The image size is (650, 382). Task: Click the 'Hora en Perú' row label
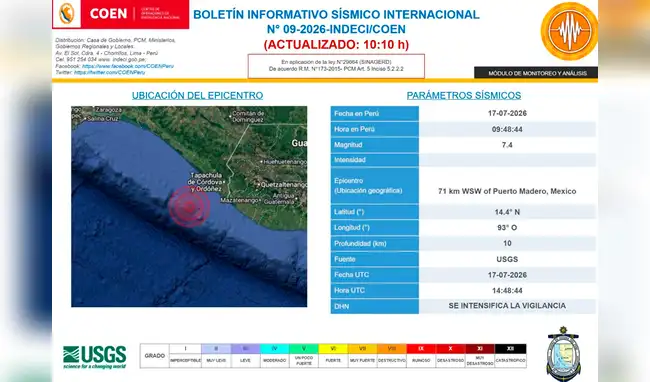354,129
